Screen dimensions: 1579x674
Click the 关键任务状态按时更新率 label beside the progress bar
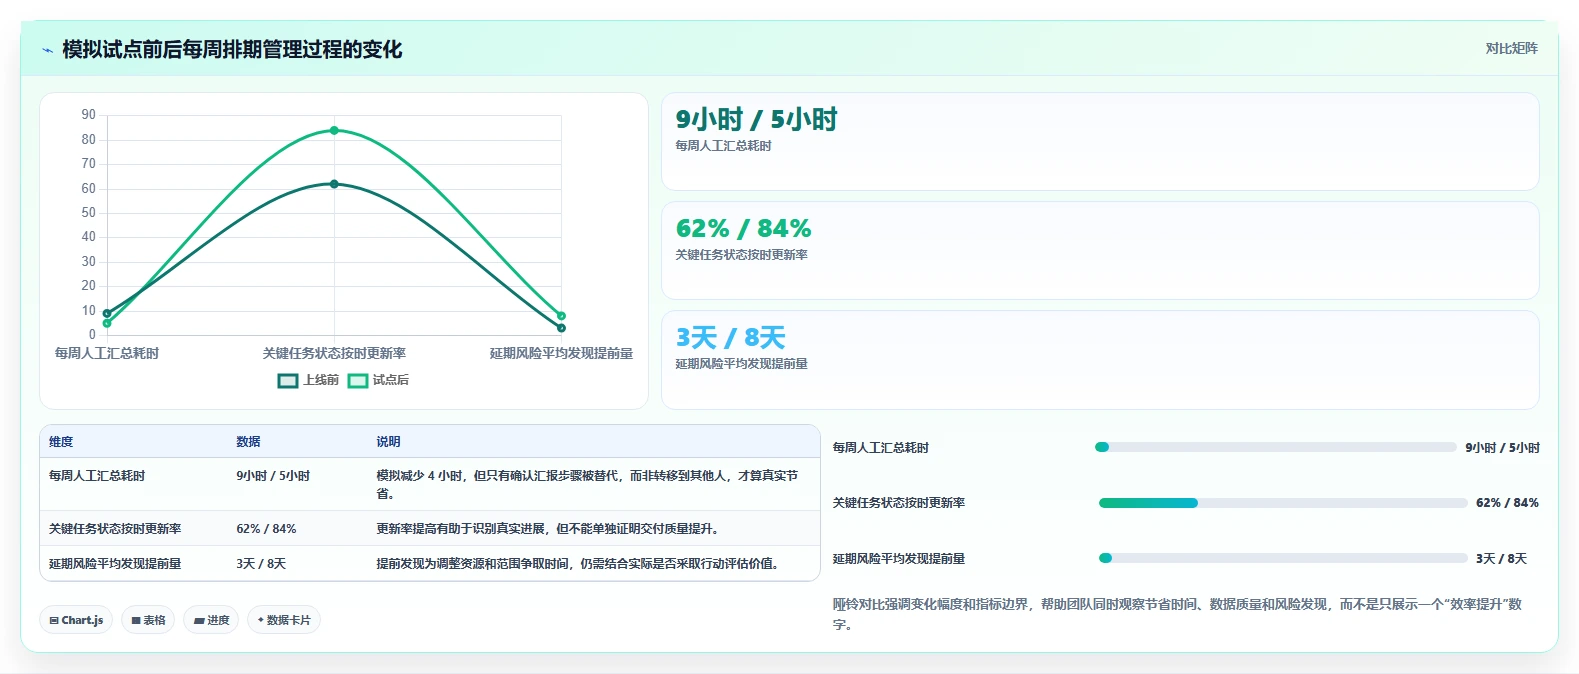(x=899, y=503)
